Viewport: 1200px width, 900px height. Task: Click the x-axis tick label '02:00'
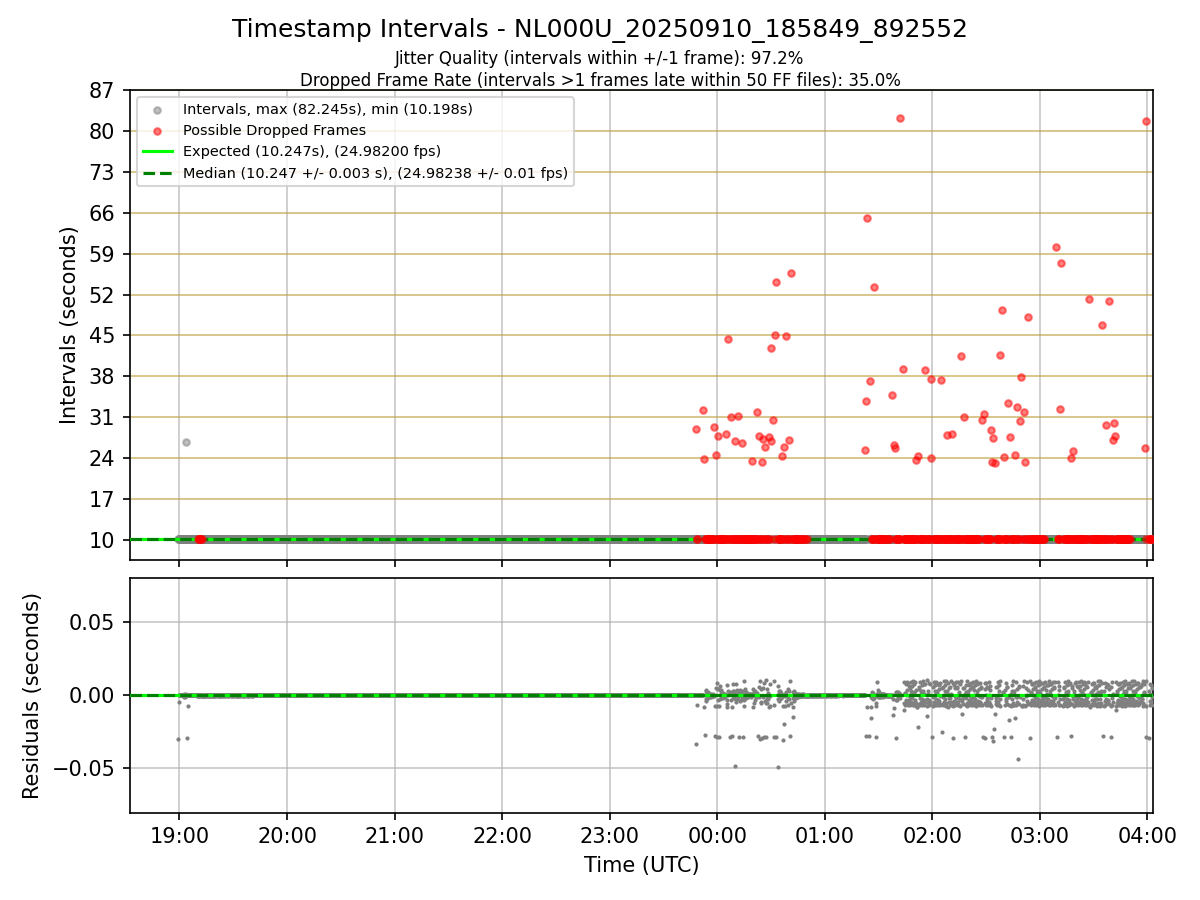[x=932, y=834]
